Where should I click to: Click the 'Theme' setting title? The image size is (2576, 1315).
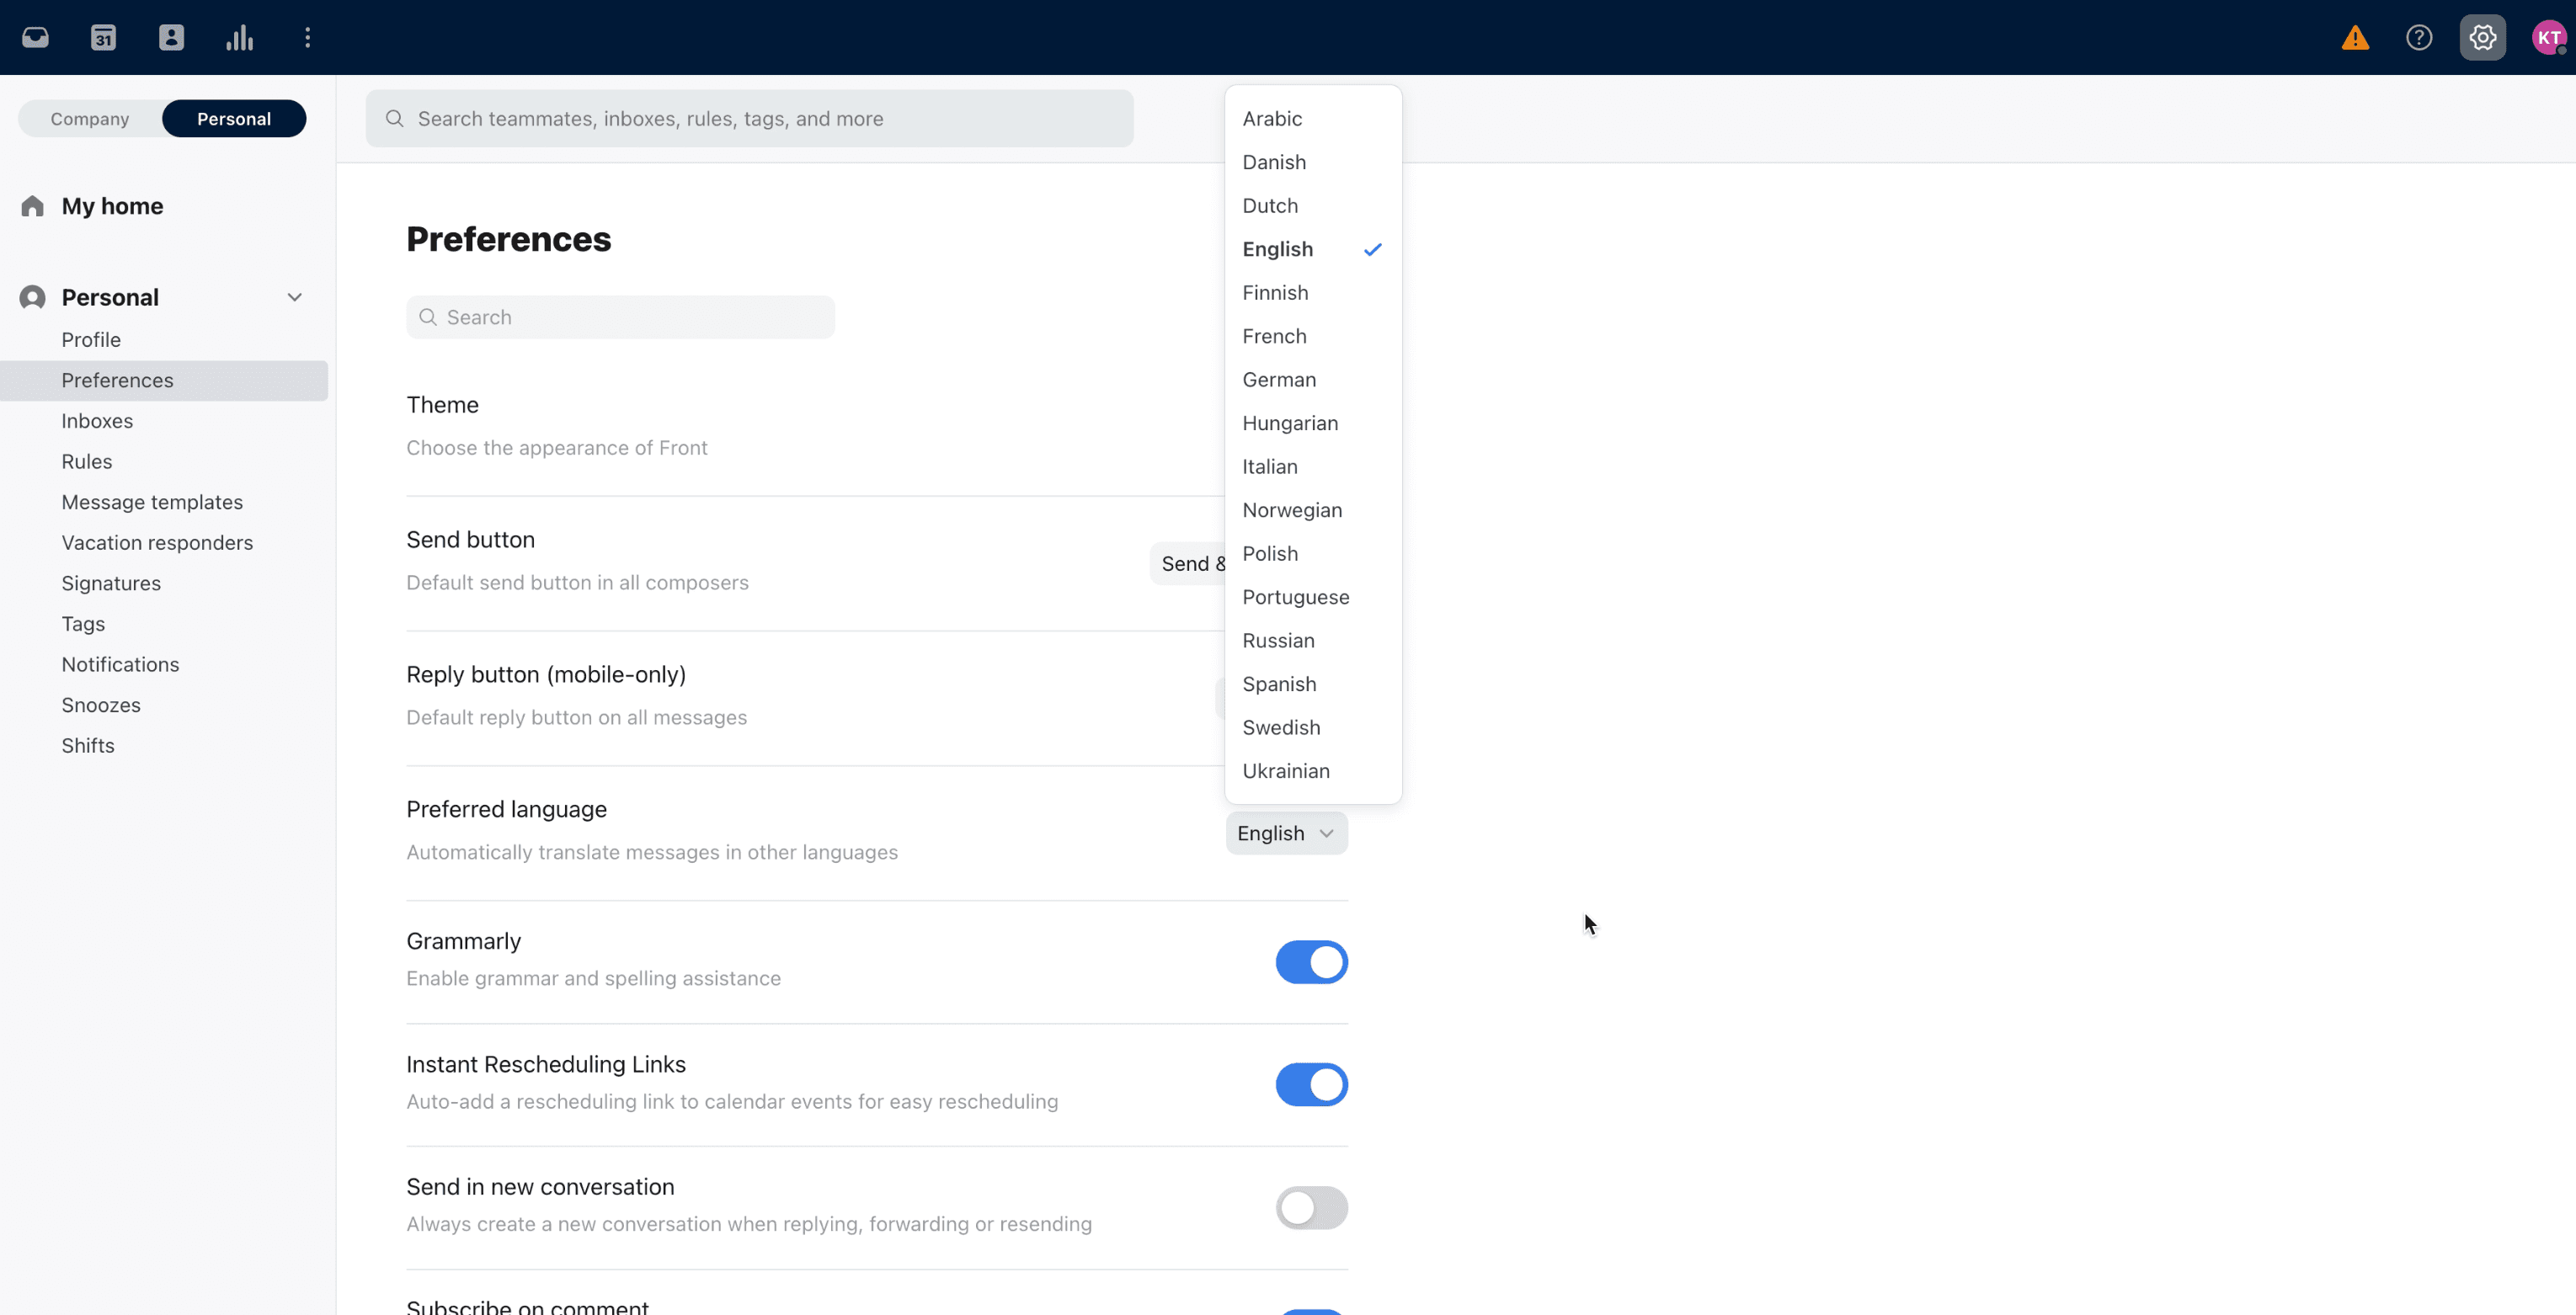click(442, 405)
